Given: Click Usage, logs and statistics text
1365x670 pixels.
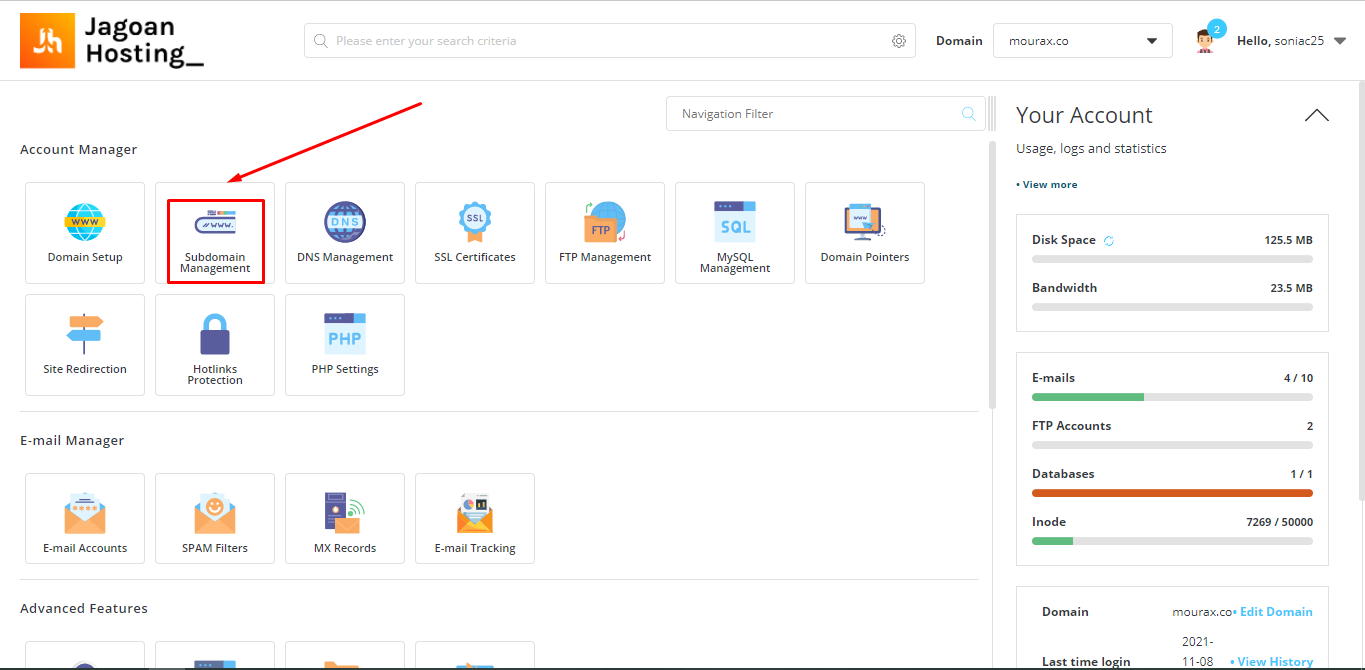Looking at the screenshot, I should (1091, 149).
